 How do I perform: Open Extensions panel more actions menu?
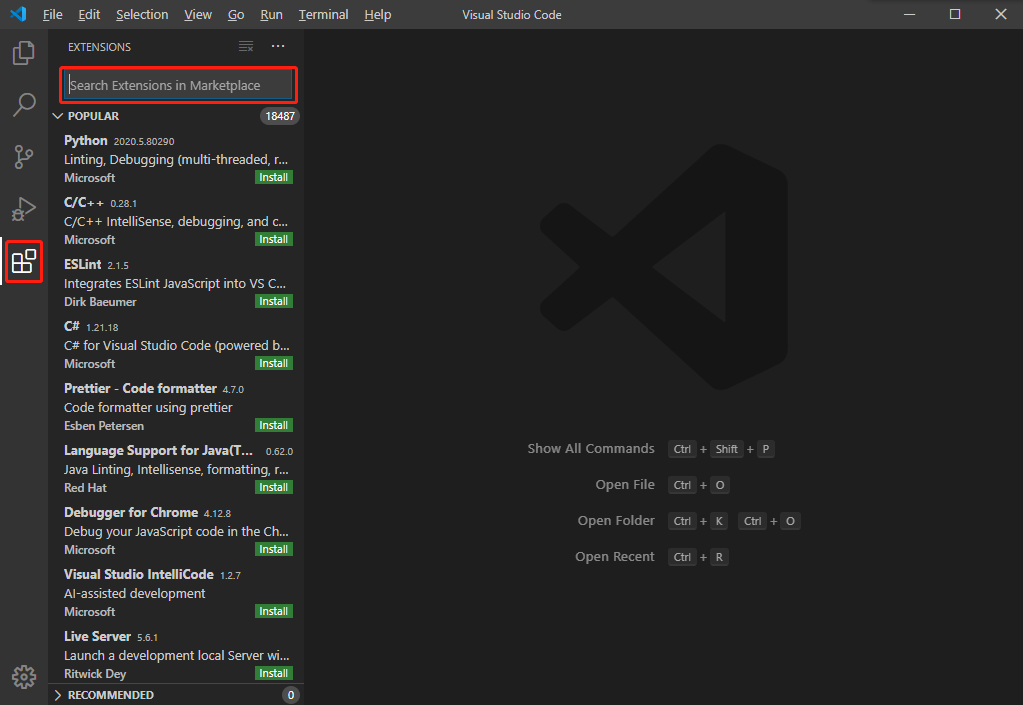(x=278, y=46)
